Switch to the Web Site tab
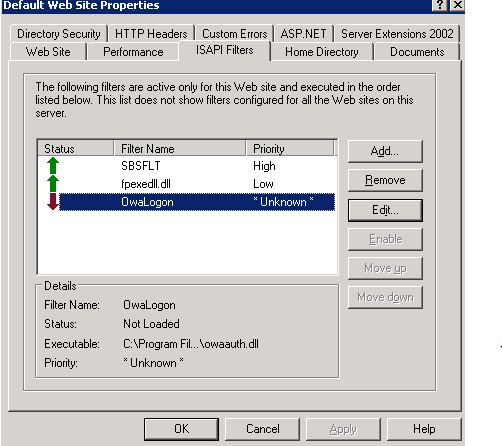The width and height of the screenshot is (502, 446). tap(48, 52)
